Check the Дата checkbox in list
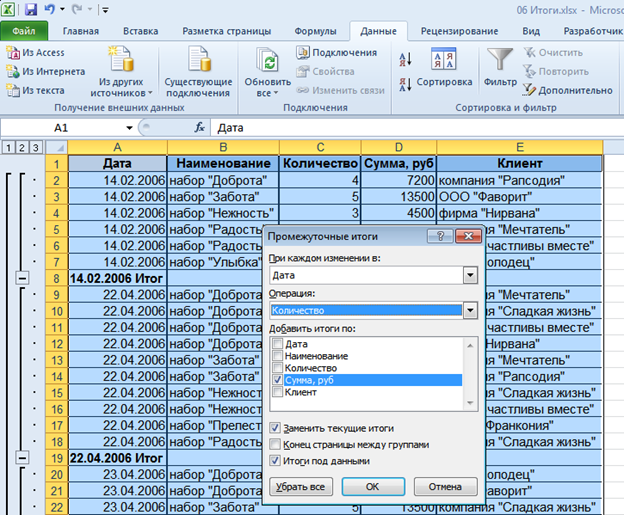This screenshot has height=515, width=624. tap(278, 343)
